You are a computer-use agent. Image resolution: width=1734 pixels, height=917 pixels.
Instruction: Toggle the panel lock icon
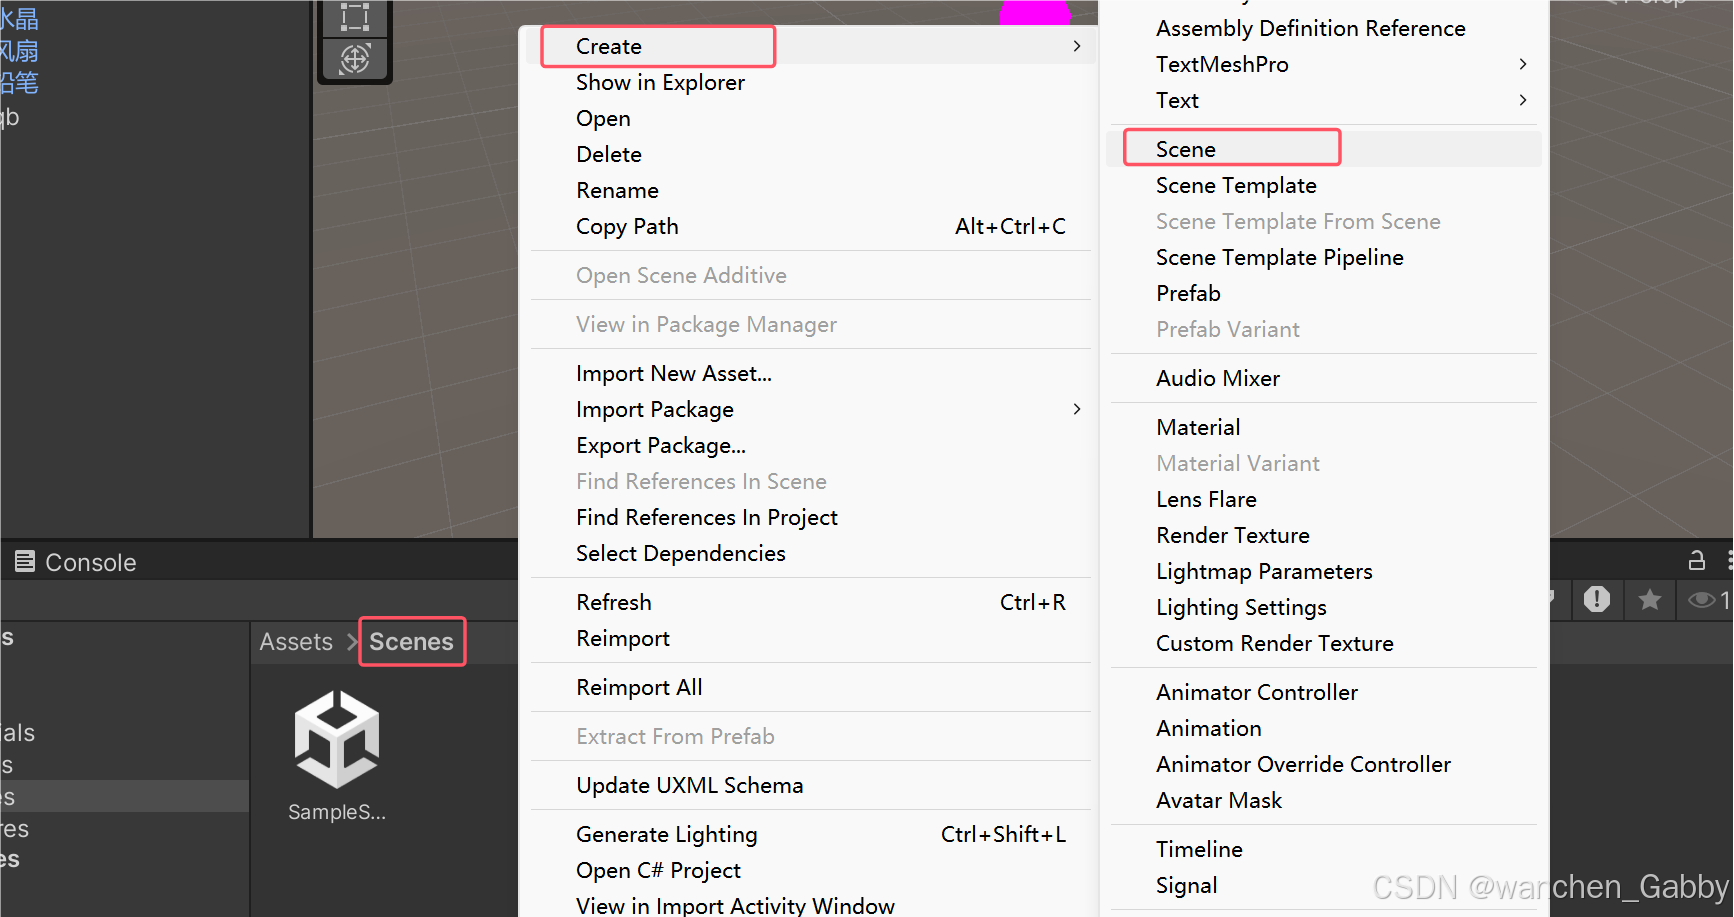[1697, 561]
